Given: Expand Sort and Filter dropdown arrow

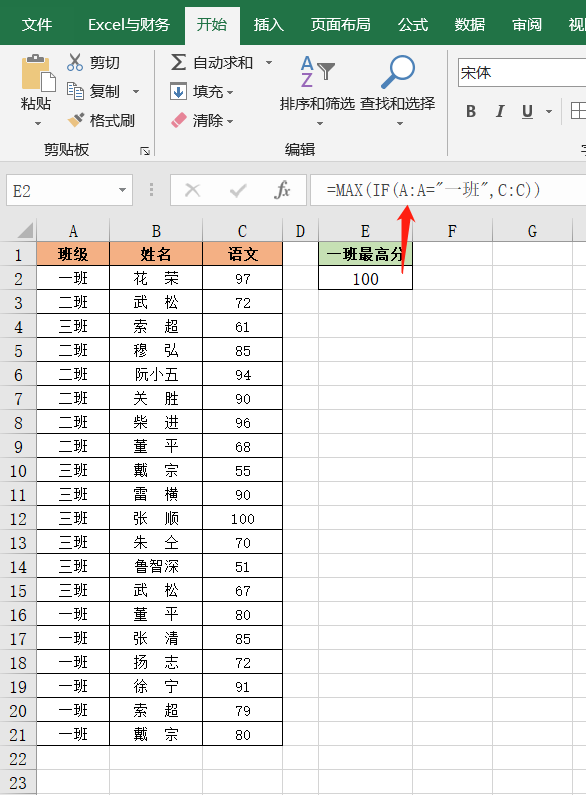Looking at the screenshot, I should click(320, 123).
